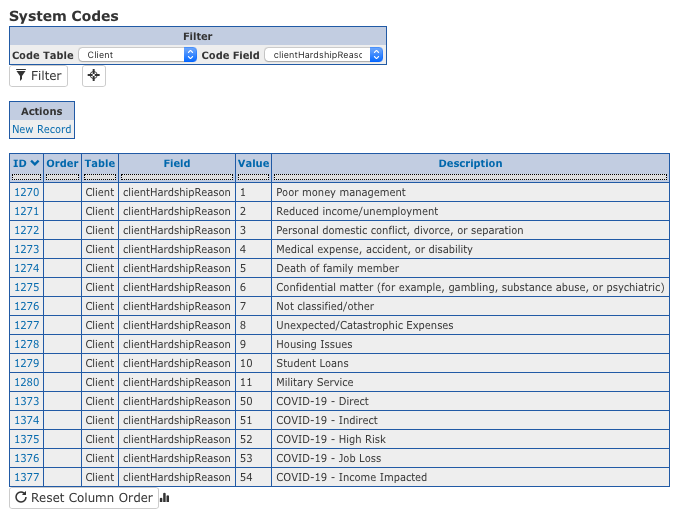The width and height of the screenshot is (696, 523).
Task: Open record ID 1374
Action: [27, 420]
